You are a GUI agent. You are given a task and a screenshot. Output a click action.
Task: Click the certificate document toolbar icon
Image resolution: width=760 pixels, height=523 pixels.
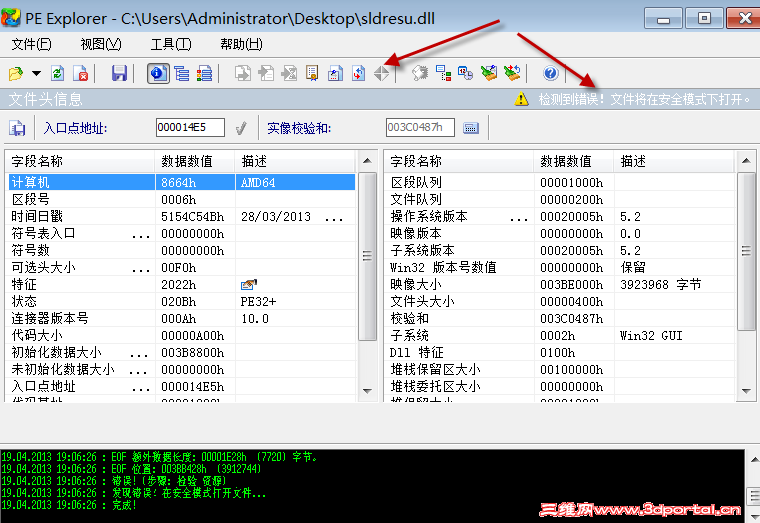point(312,74)
